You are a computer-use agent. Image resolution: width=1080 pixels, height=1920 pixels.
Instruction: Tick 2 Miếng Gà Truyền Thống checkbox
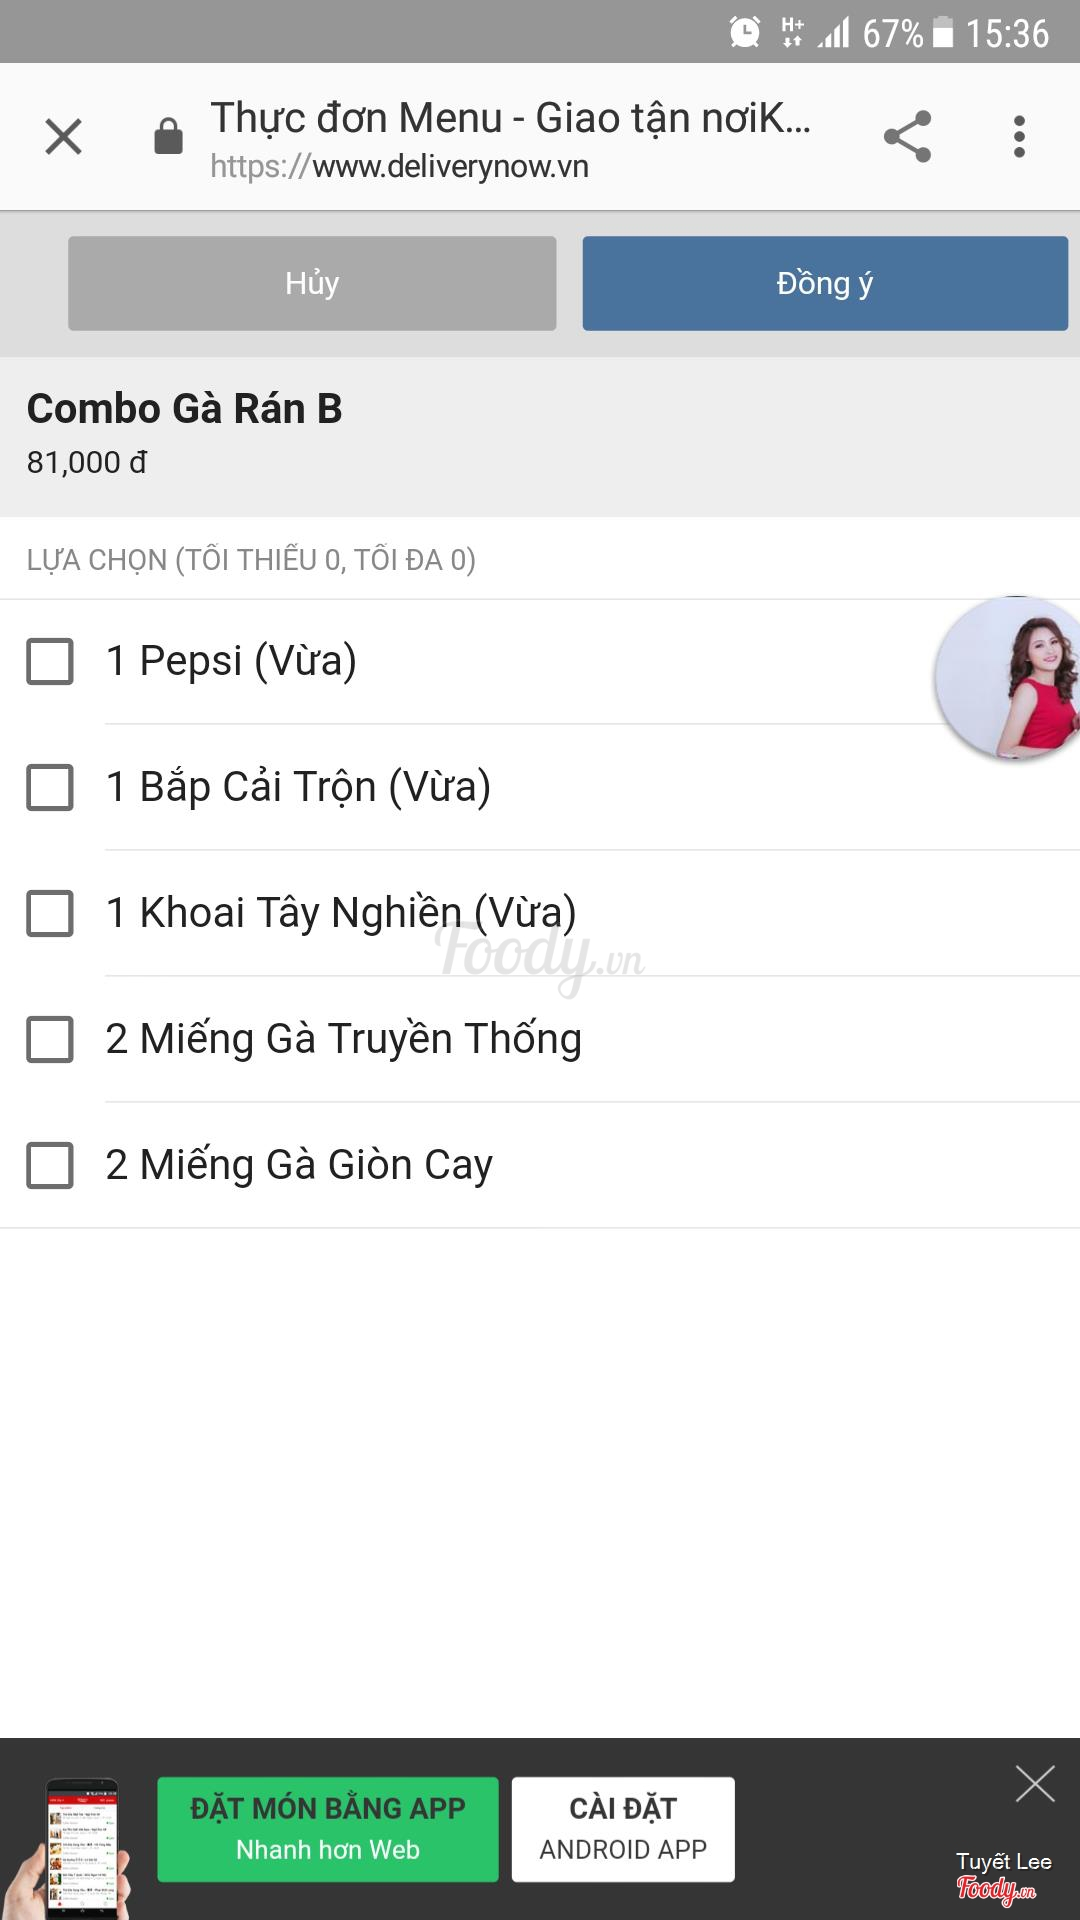tap(50, 1039)
